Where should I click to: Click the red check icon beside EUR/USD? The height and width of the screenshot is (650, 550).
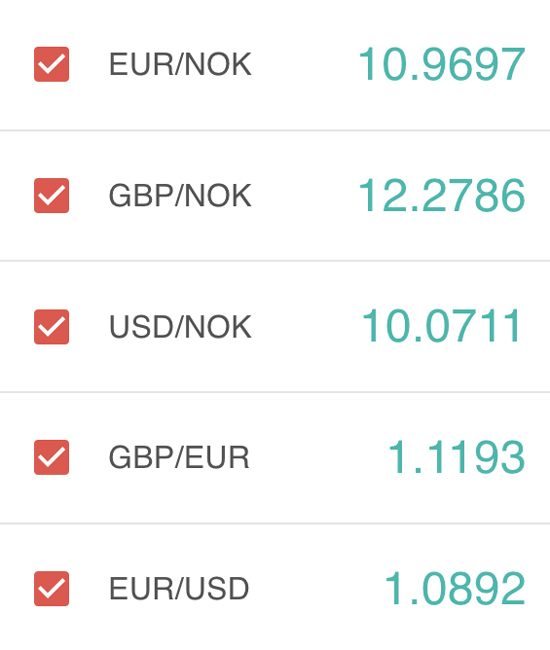(x=51, y=589)
